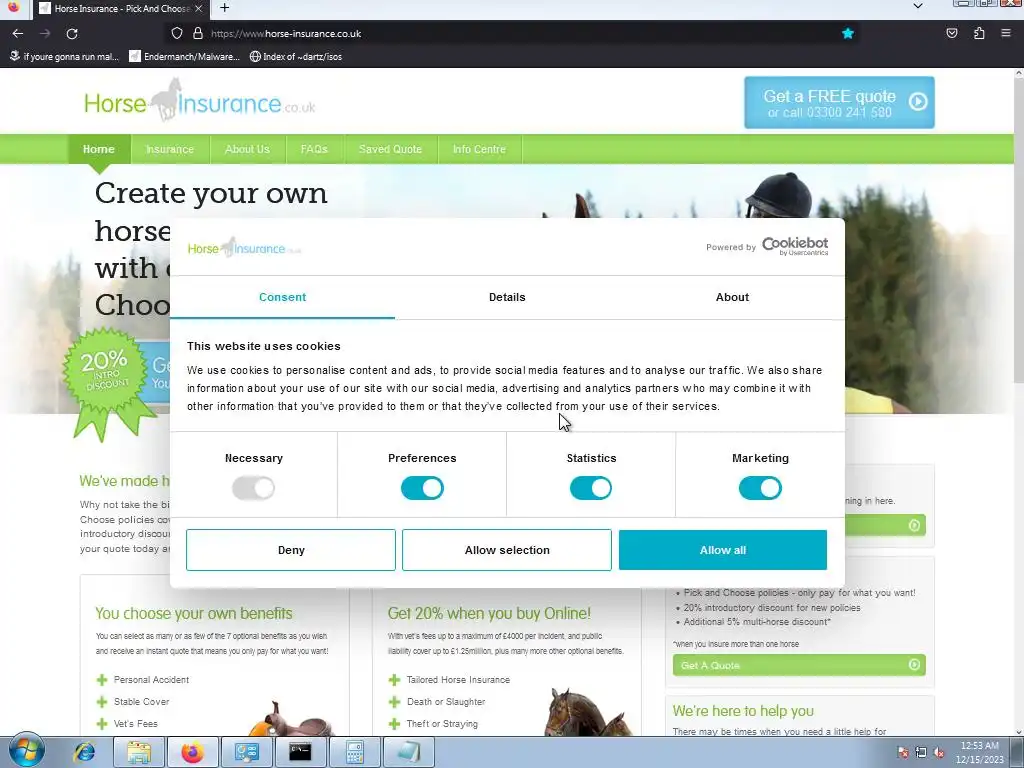Viewport: 1024px width, 768px height.
Task: Click 'Personal Accident' benefit item
Action: pyautogui.click(x=151, y=680)
